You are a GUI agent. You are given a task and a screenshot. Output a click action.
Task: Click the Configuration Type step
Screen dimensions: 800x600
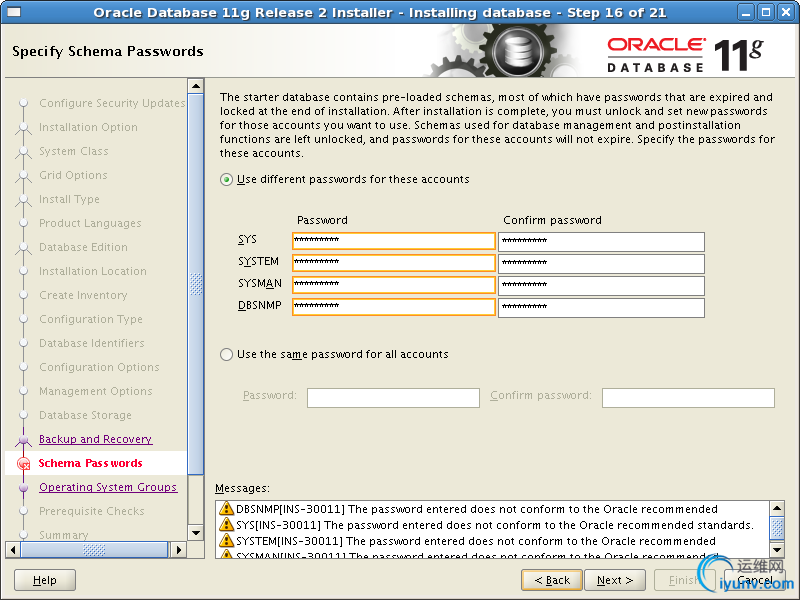coord(91,319)
